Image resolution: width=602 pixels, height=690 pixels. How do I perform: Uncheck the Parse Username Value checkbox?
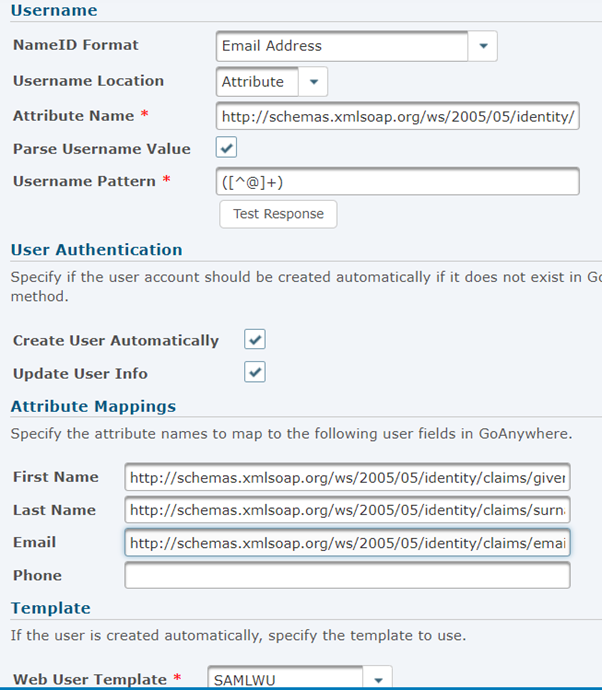[226, 147]
